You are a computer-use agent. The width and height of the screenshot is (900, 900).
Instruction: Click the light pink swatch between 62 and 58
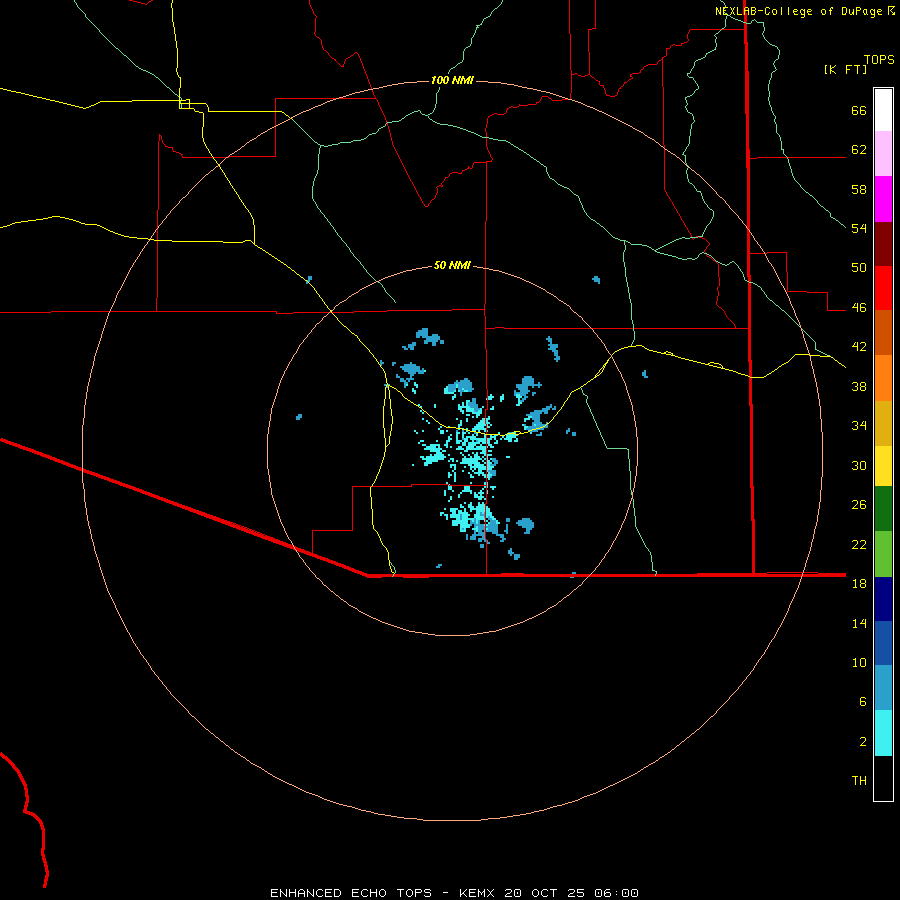pos(883,153)
